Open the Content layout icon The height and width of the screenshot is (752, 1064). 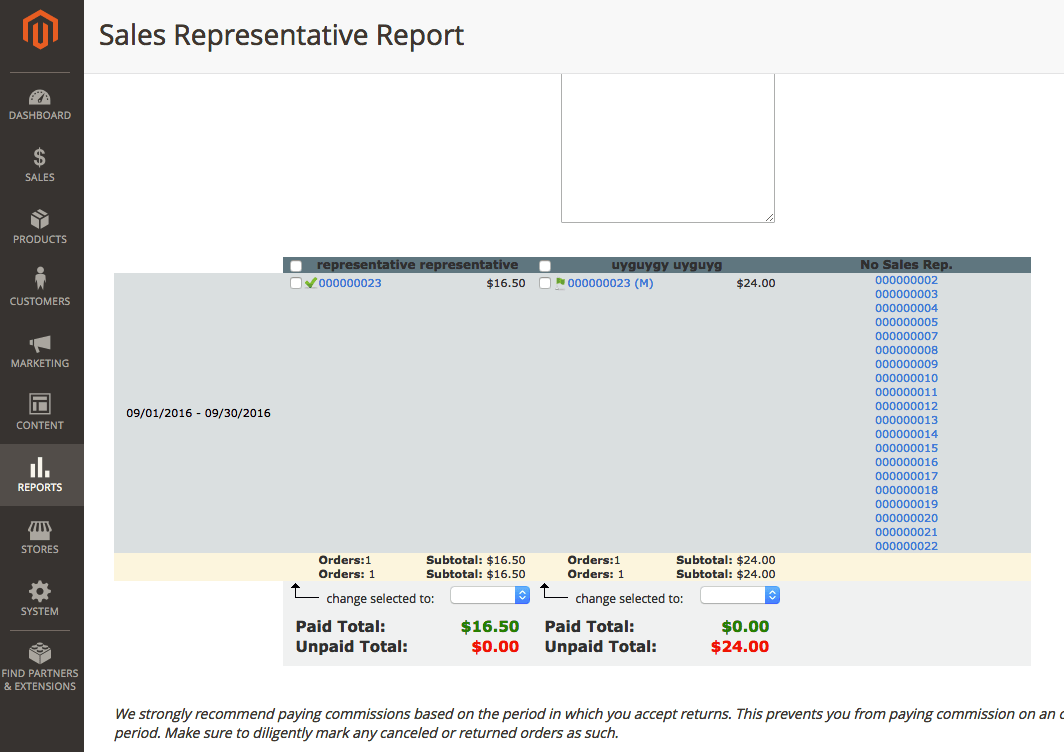coord(40,404)
